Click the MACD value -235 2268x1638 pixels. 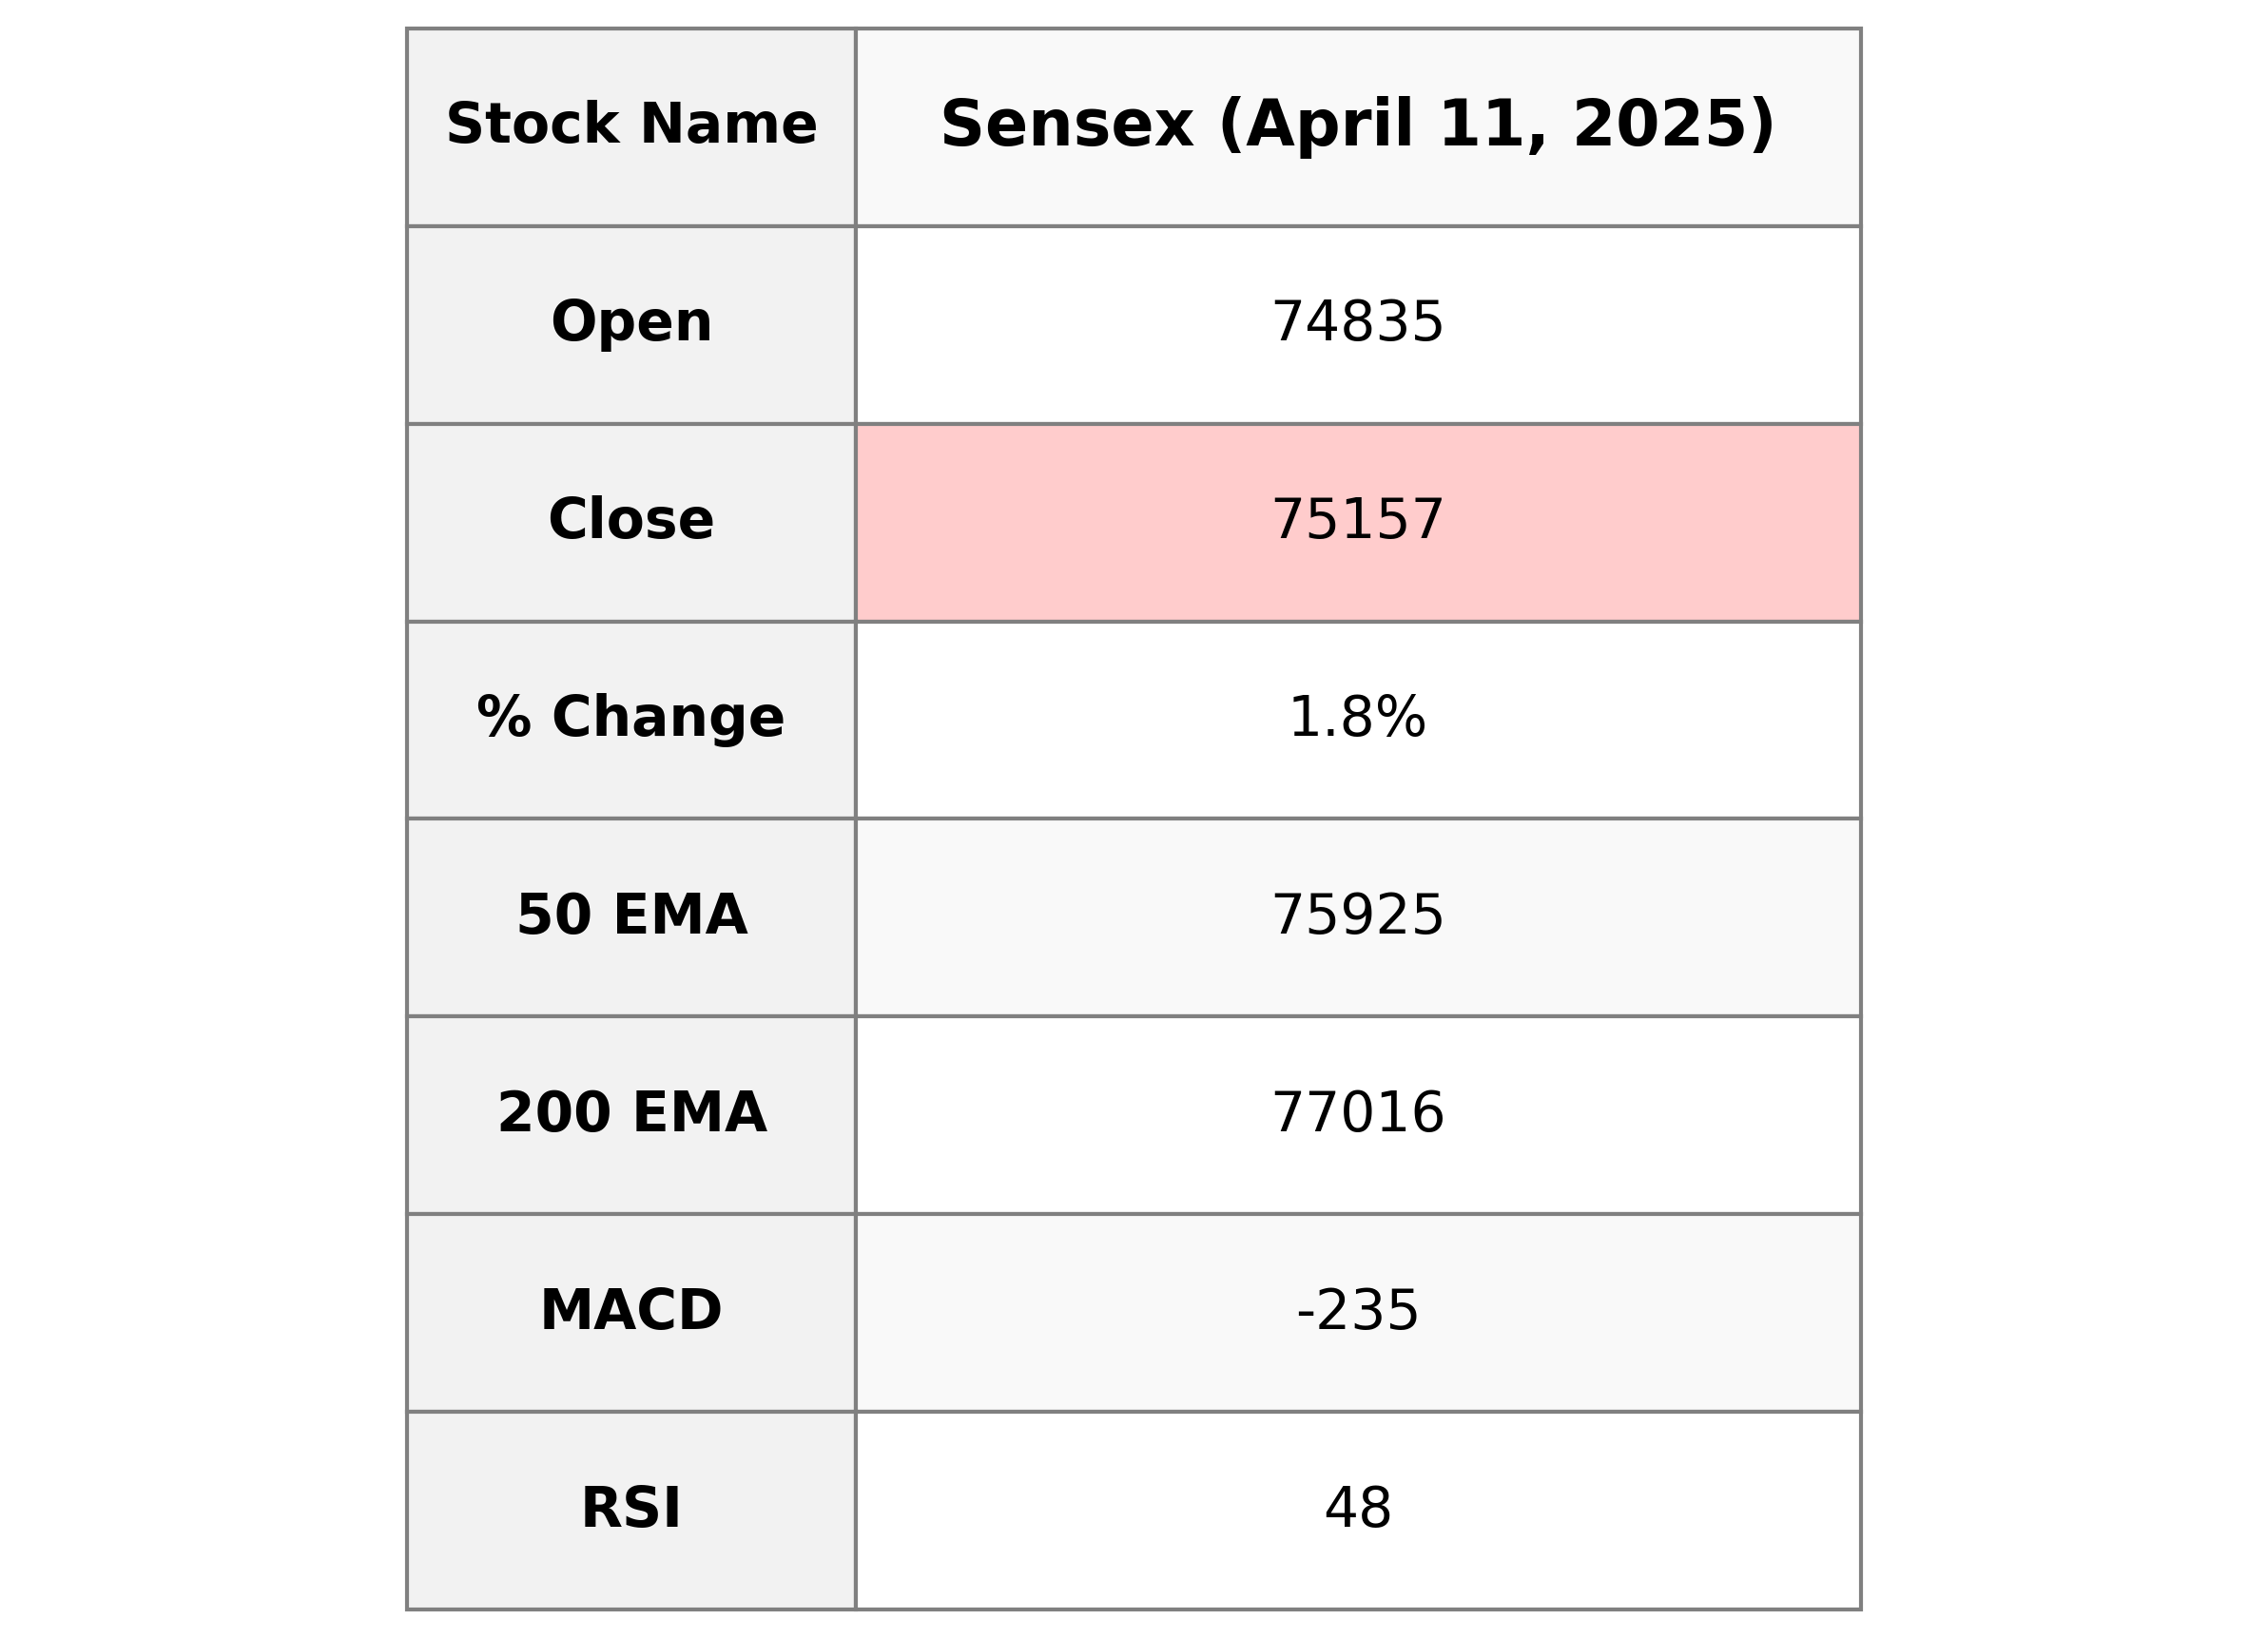click(1357, 1310)
